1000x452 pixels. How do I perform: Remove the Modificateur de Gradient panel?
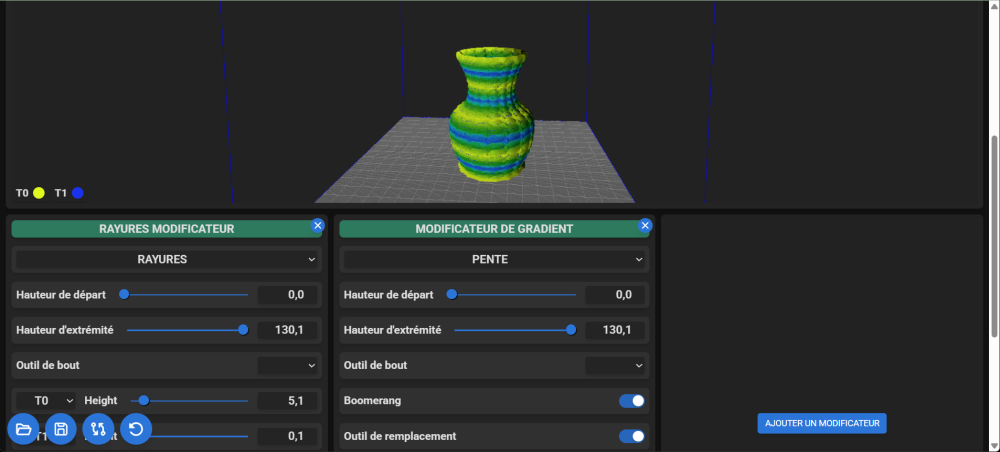click(645, 226)
